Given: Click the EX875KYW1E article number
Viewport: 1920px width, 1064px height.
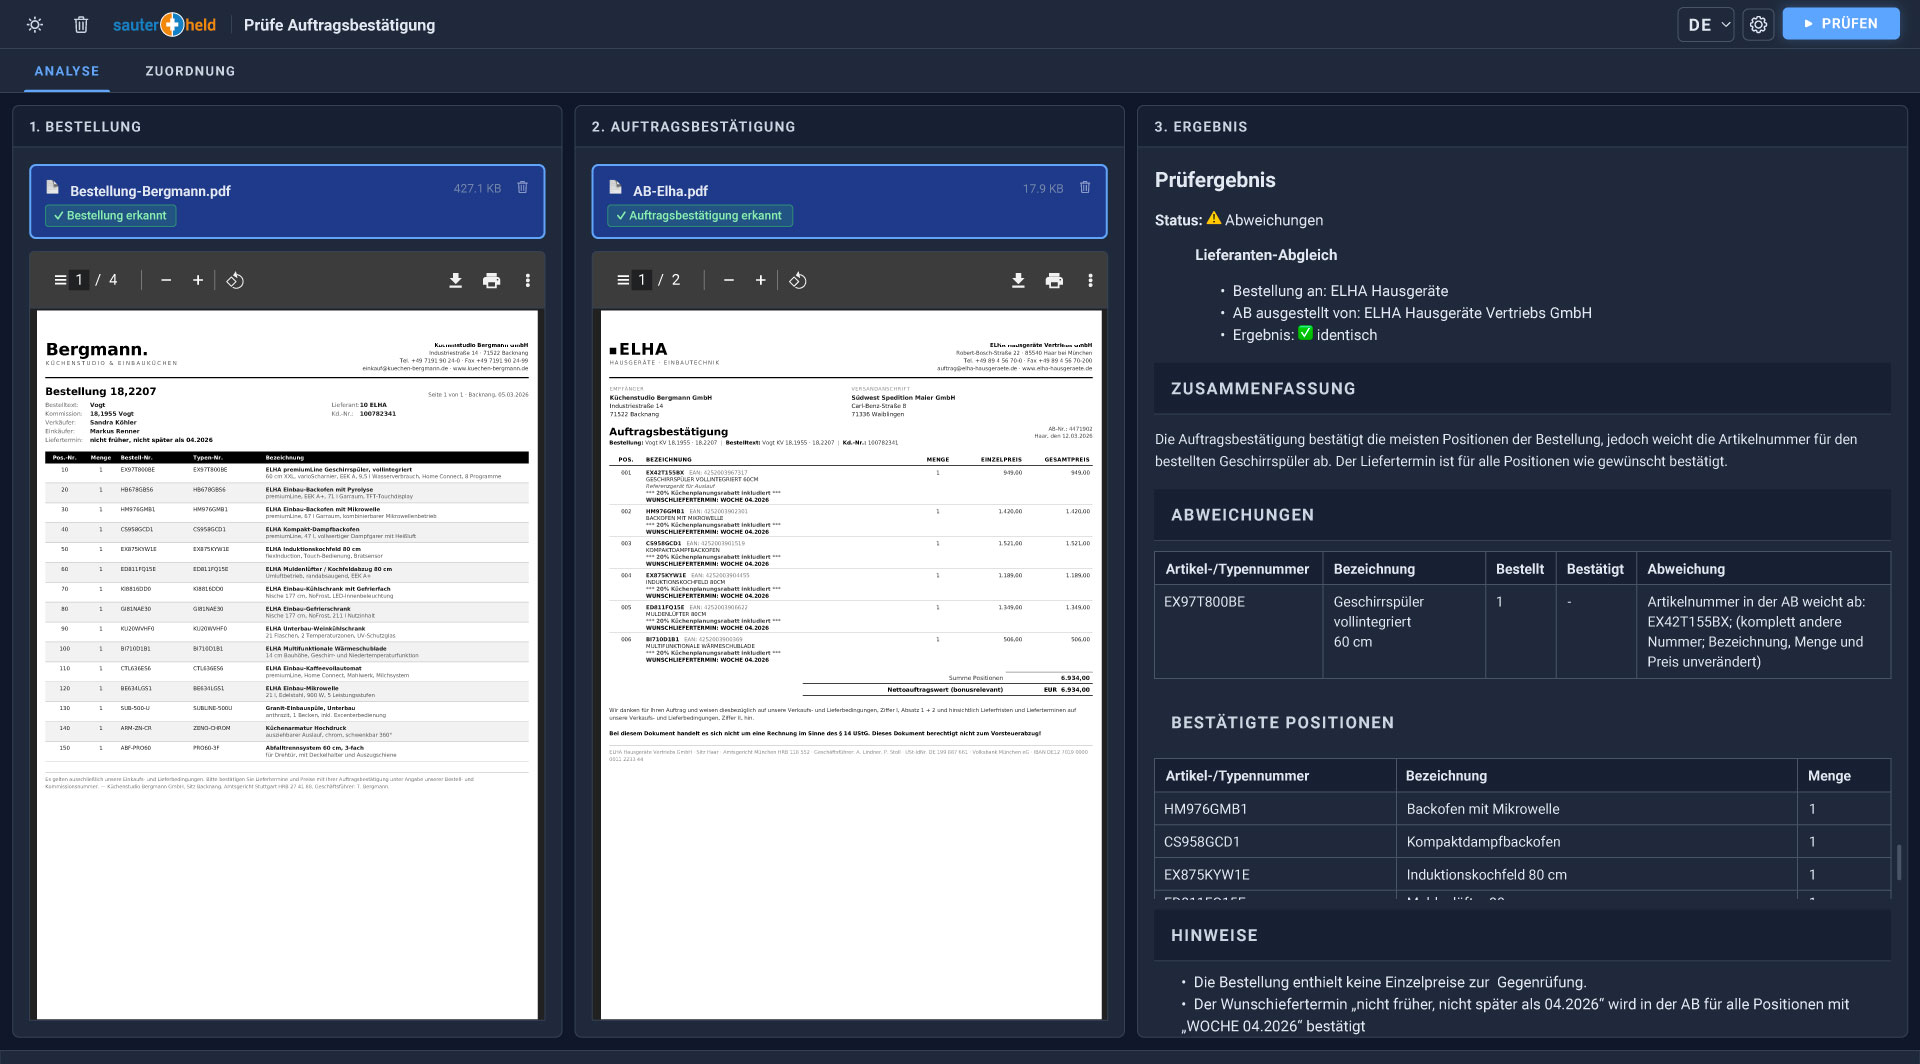Looking at the screenshot, I should pos(1207,875).
